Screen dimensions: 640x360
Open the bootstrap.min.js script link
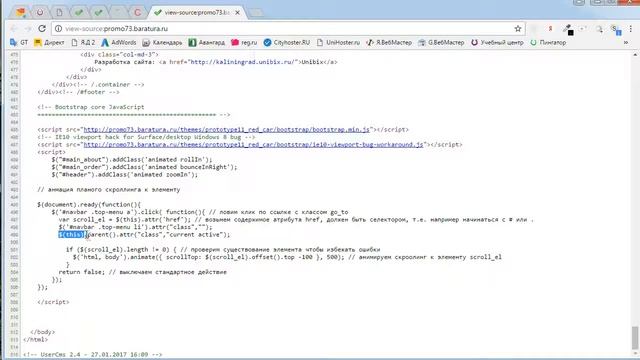point(227,129)
